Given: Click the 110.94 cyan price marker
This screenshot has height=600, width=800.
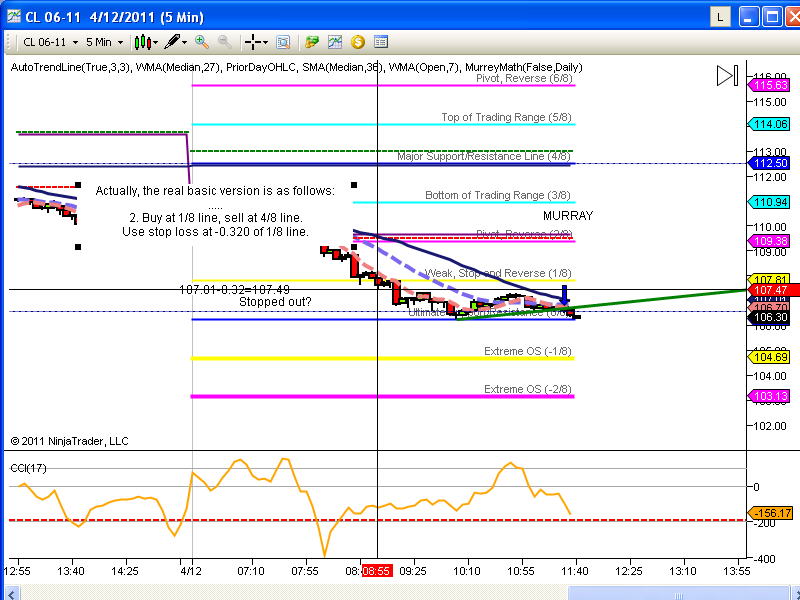Looking at the screenshot, I should 769,202.
